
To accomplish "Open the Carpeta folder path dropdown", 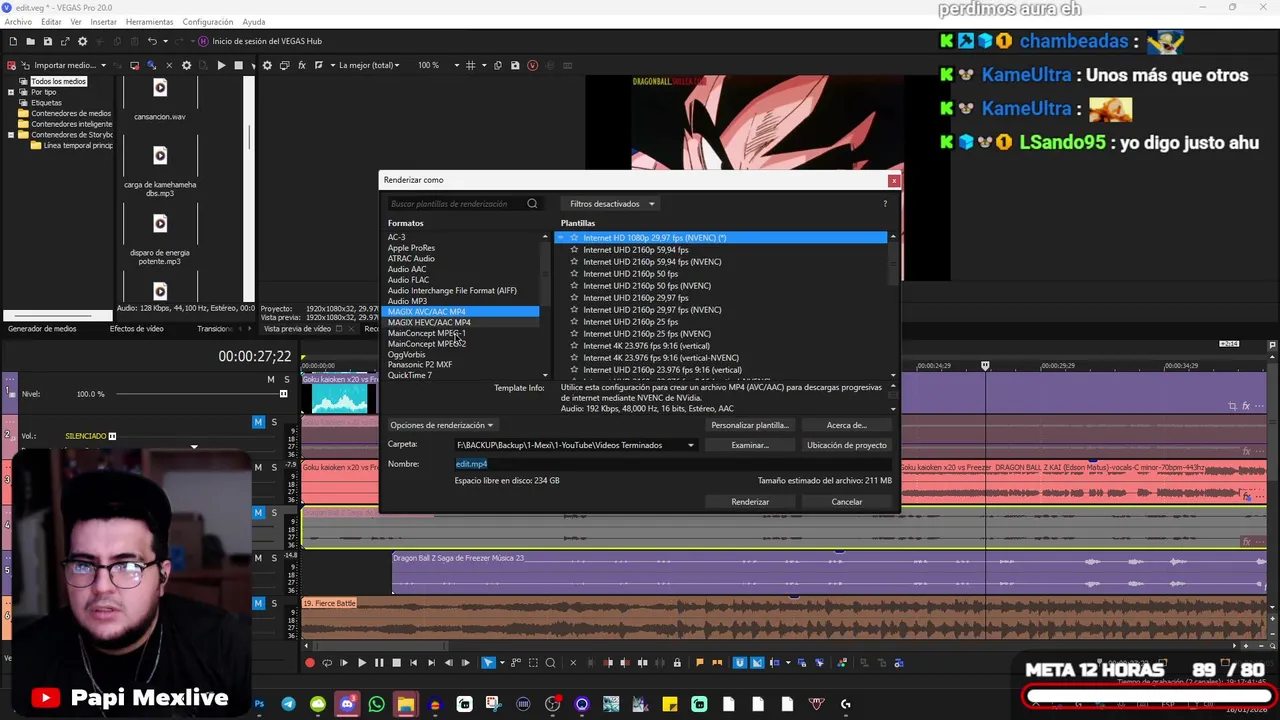I will click(690, 445).
